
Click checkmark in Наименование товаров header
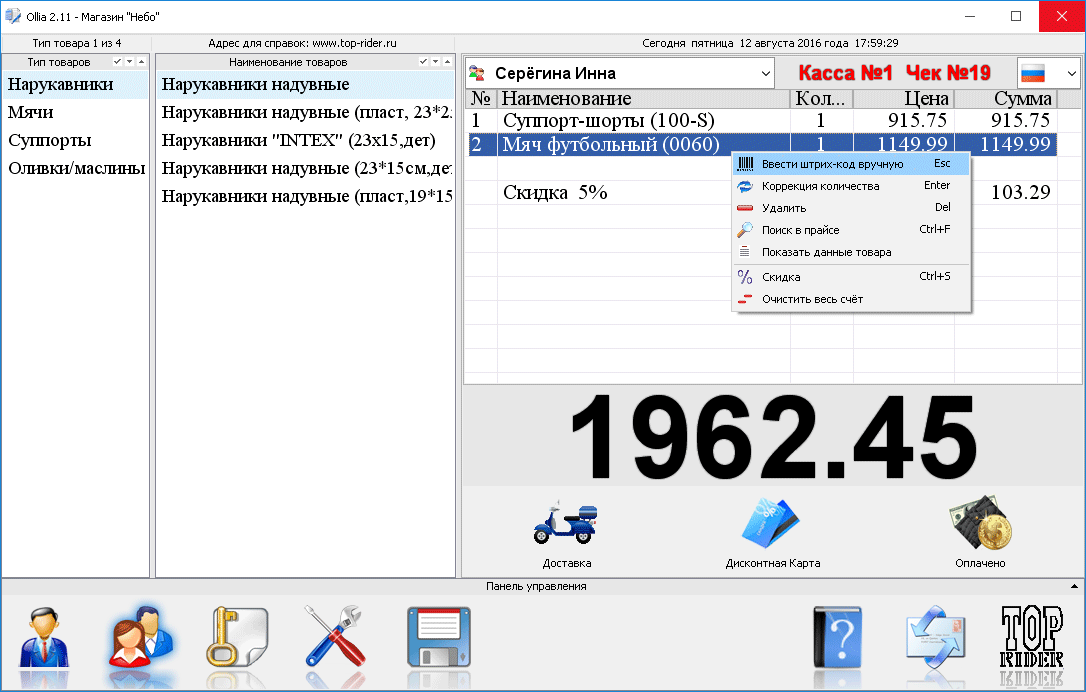coord(423,62)
